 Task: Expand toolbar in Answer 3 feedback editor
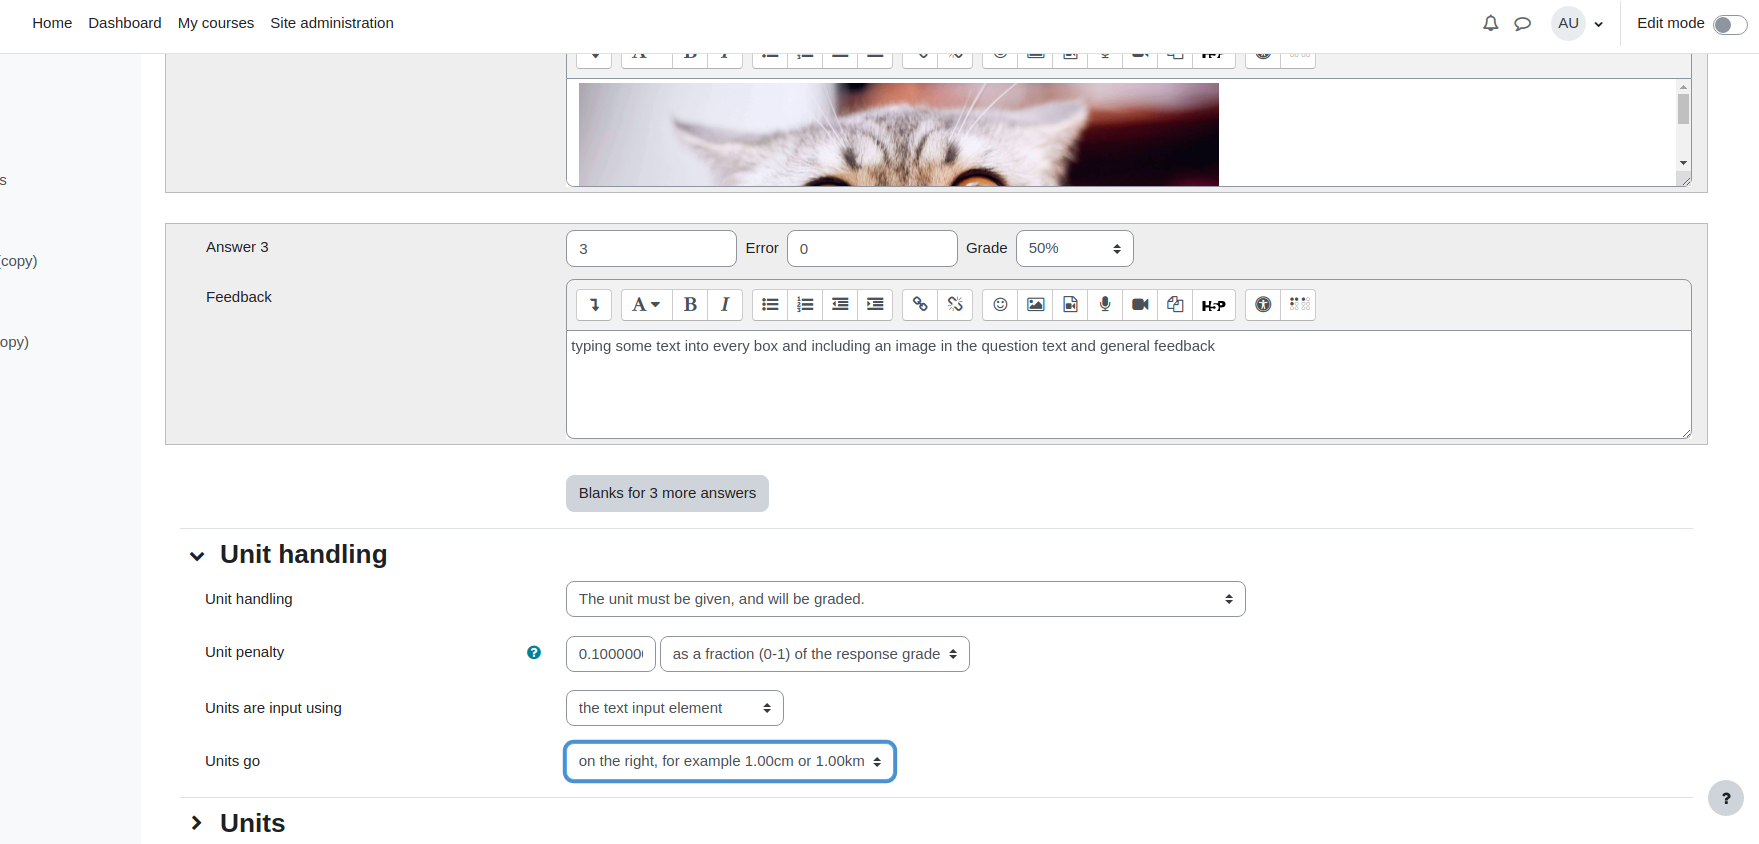pos(594,305)
